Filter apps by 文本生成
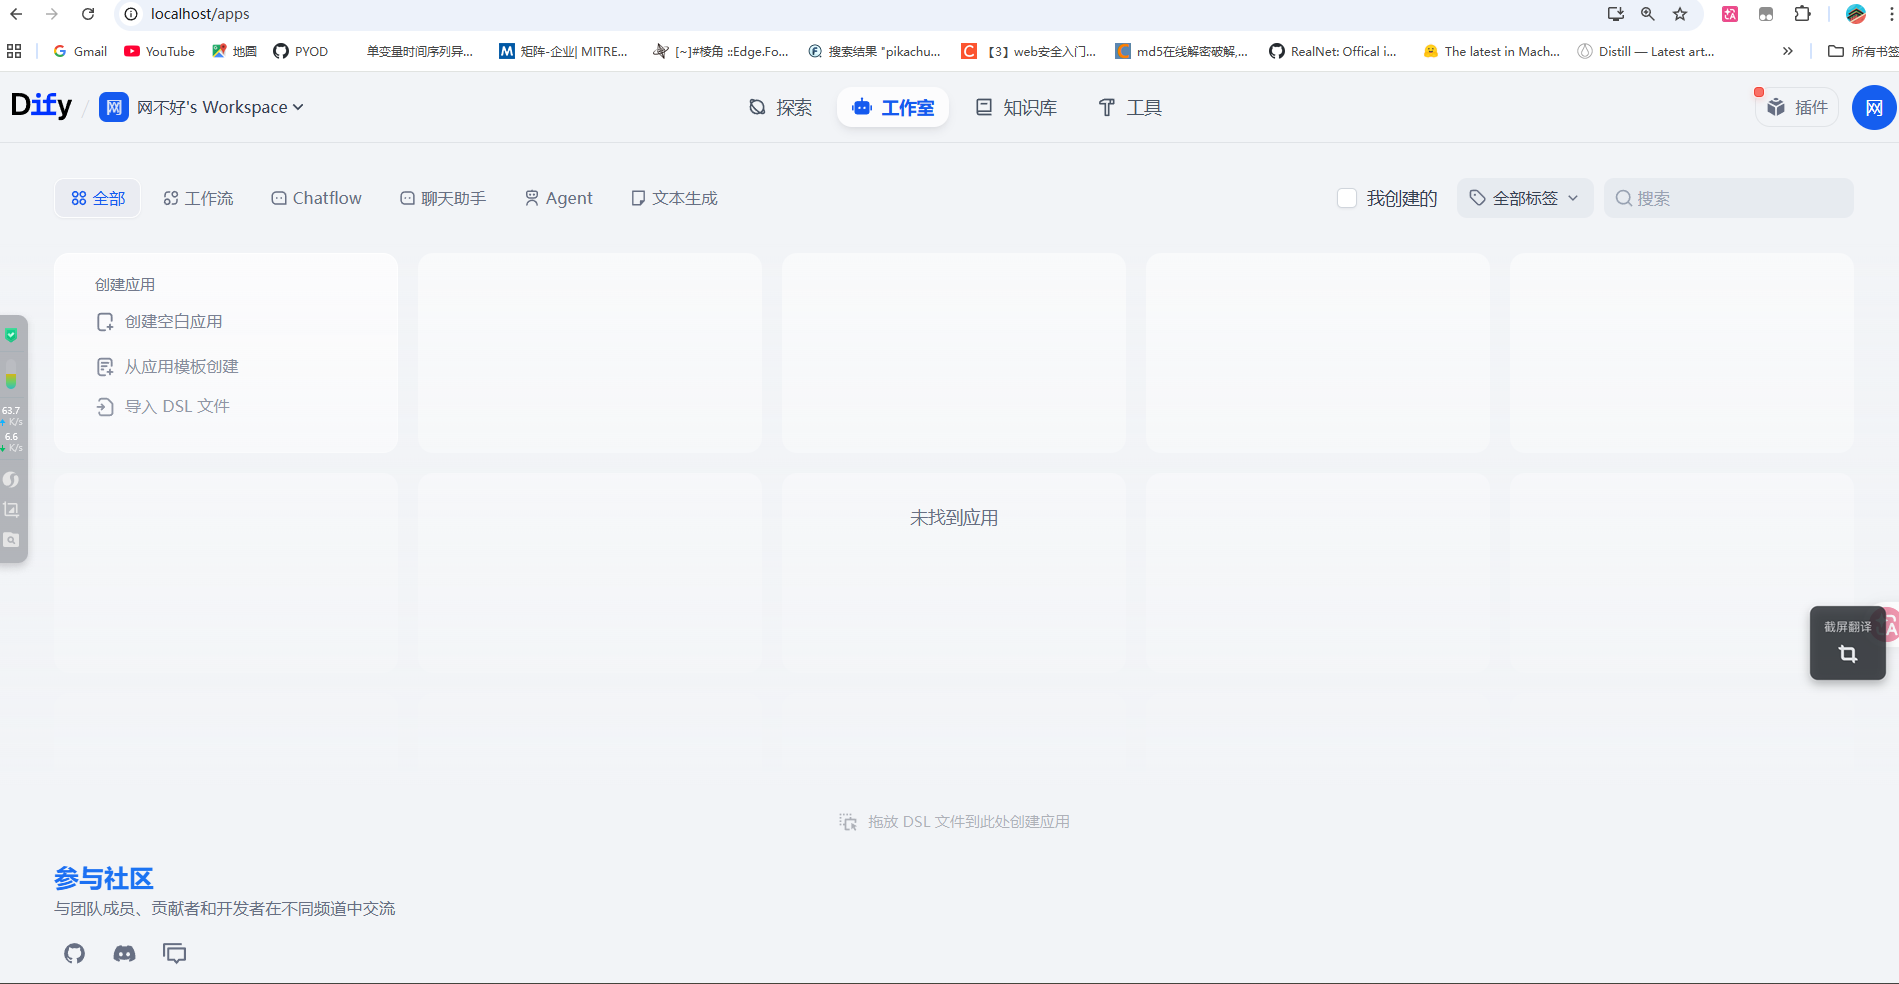1899x984 pixels. (x=674, y=198)
